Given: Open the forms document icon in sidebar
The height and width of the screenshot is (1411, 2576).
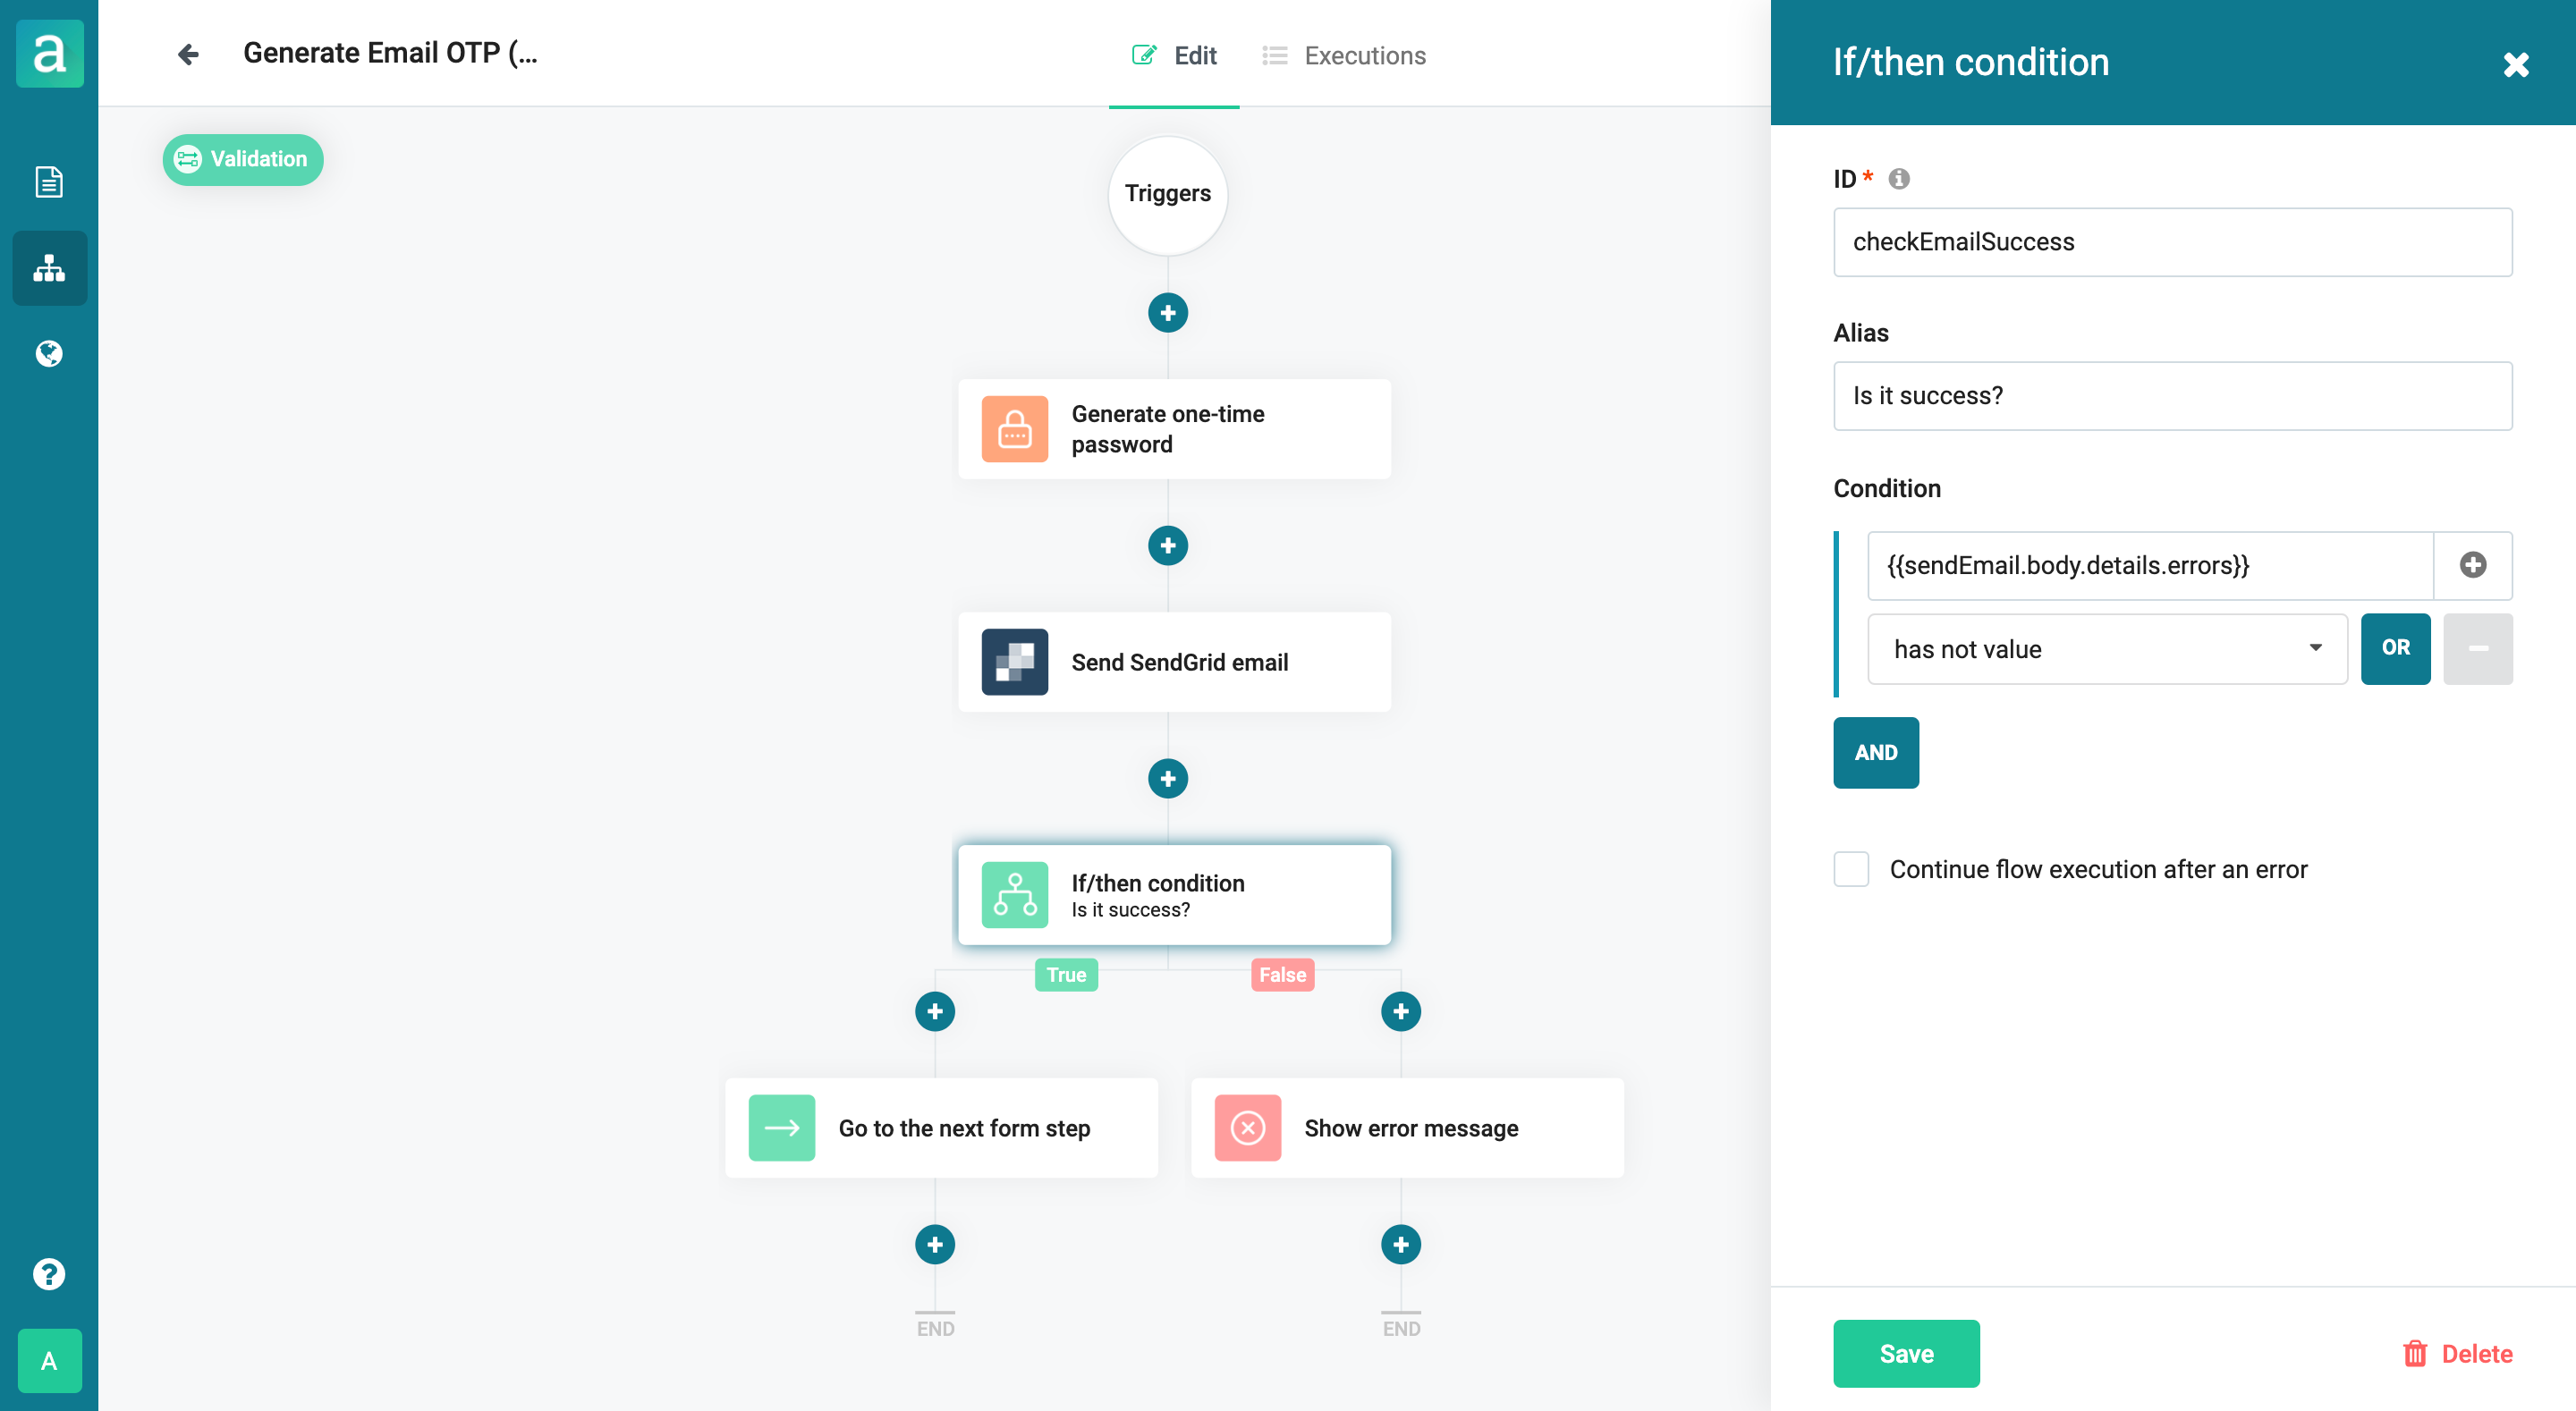Looking at the screenshot, I should point(49,182).
